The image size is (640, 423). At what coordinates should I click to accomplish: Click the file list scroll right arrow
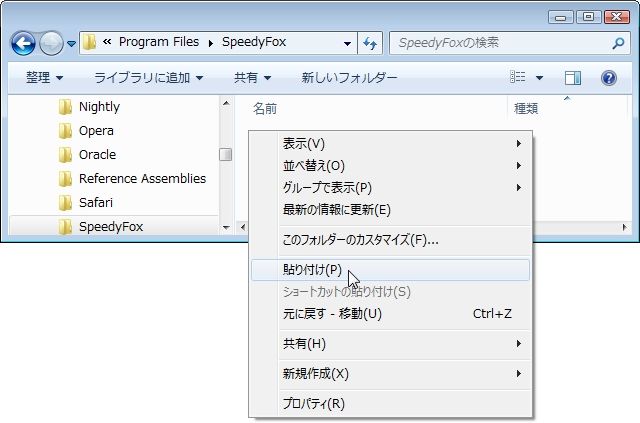[624, 227]
